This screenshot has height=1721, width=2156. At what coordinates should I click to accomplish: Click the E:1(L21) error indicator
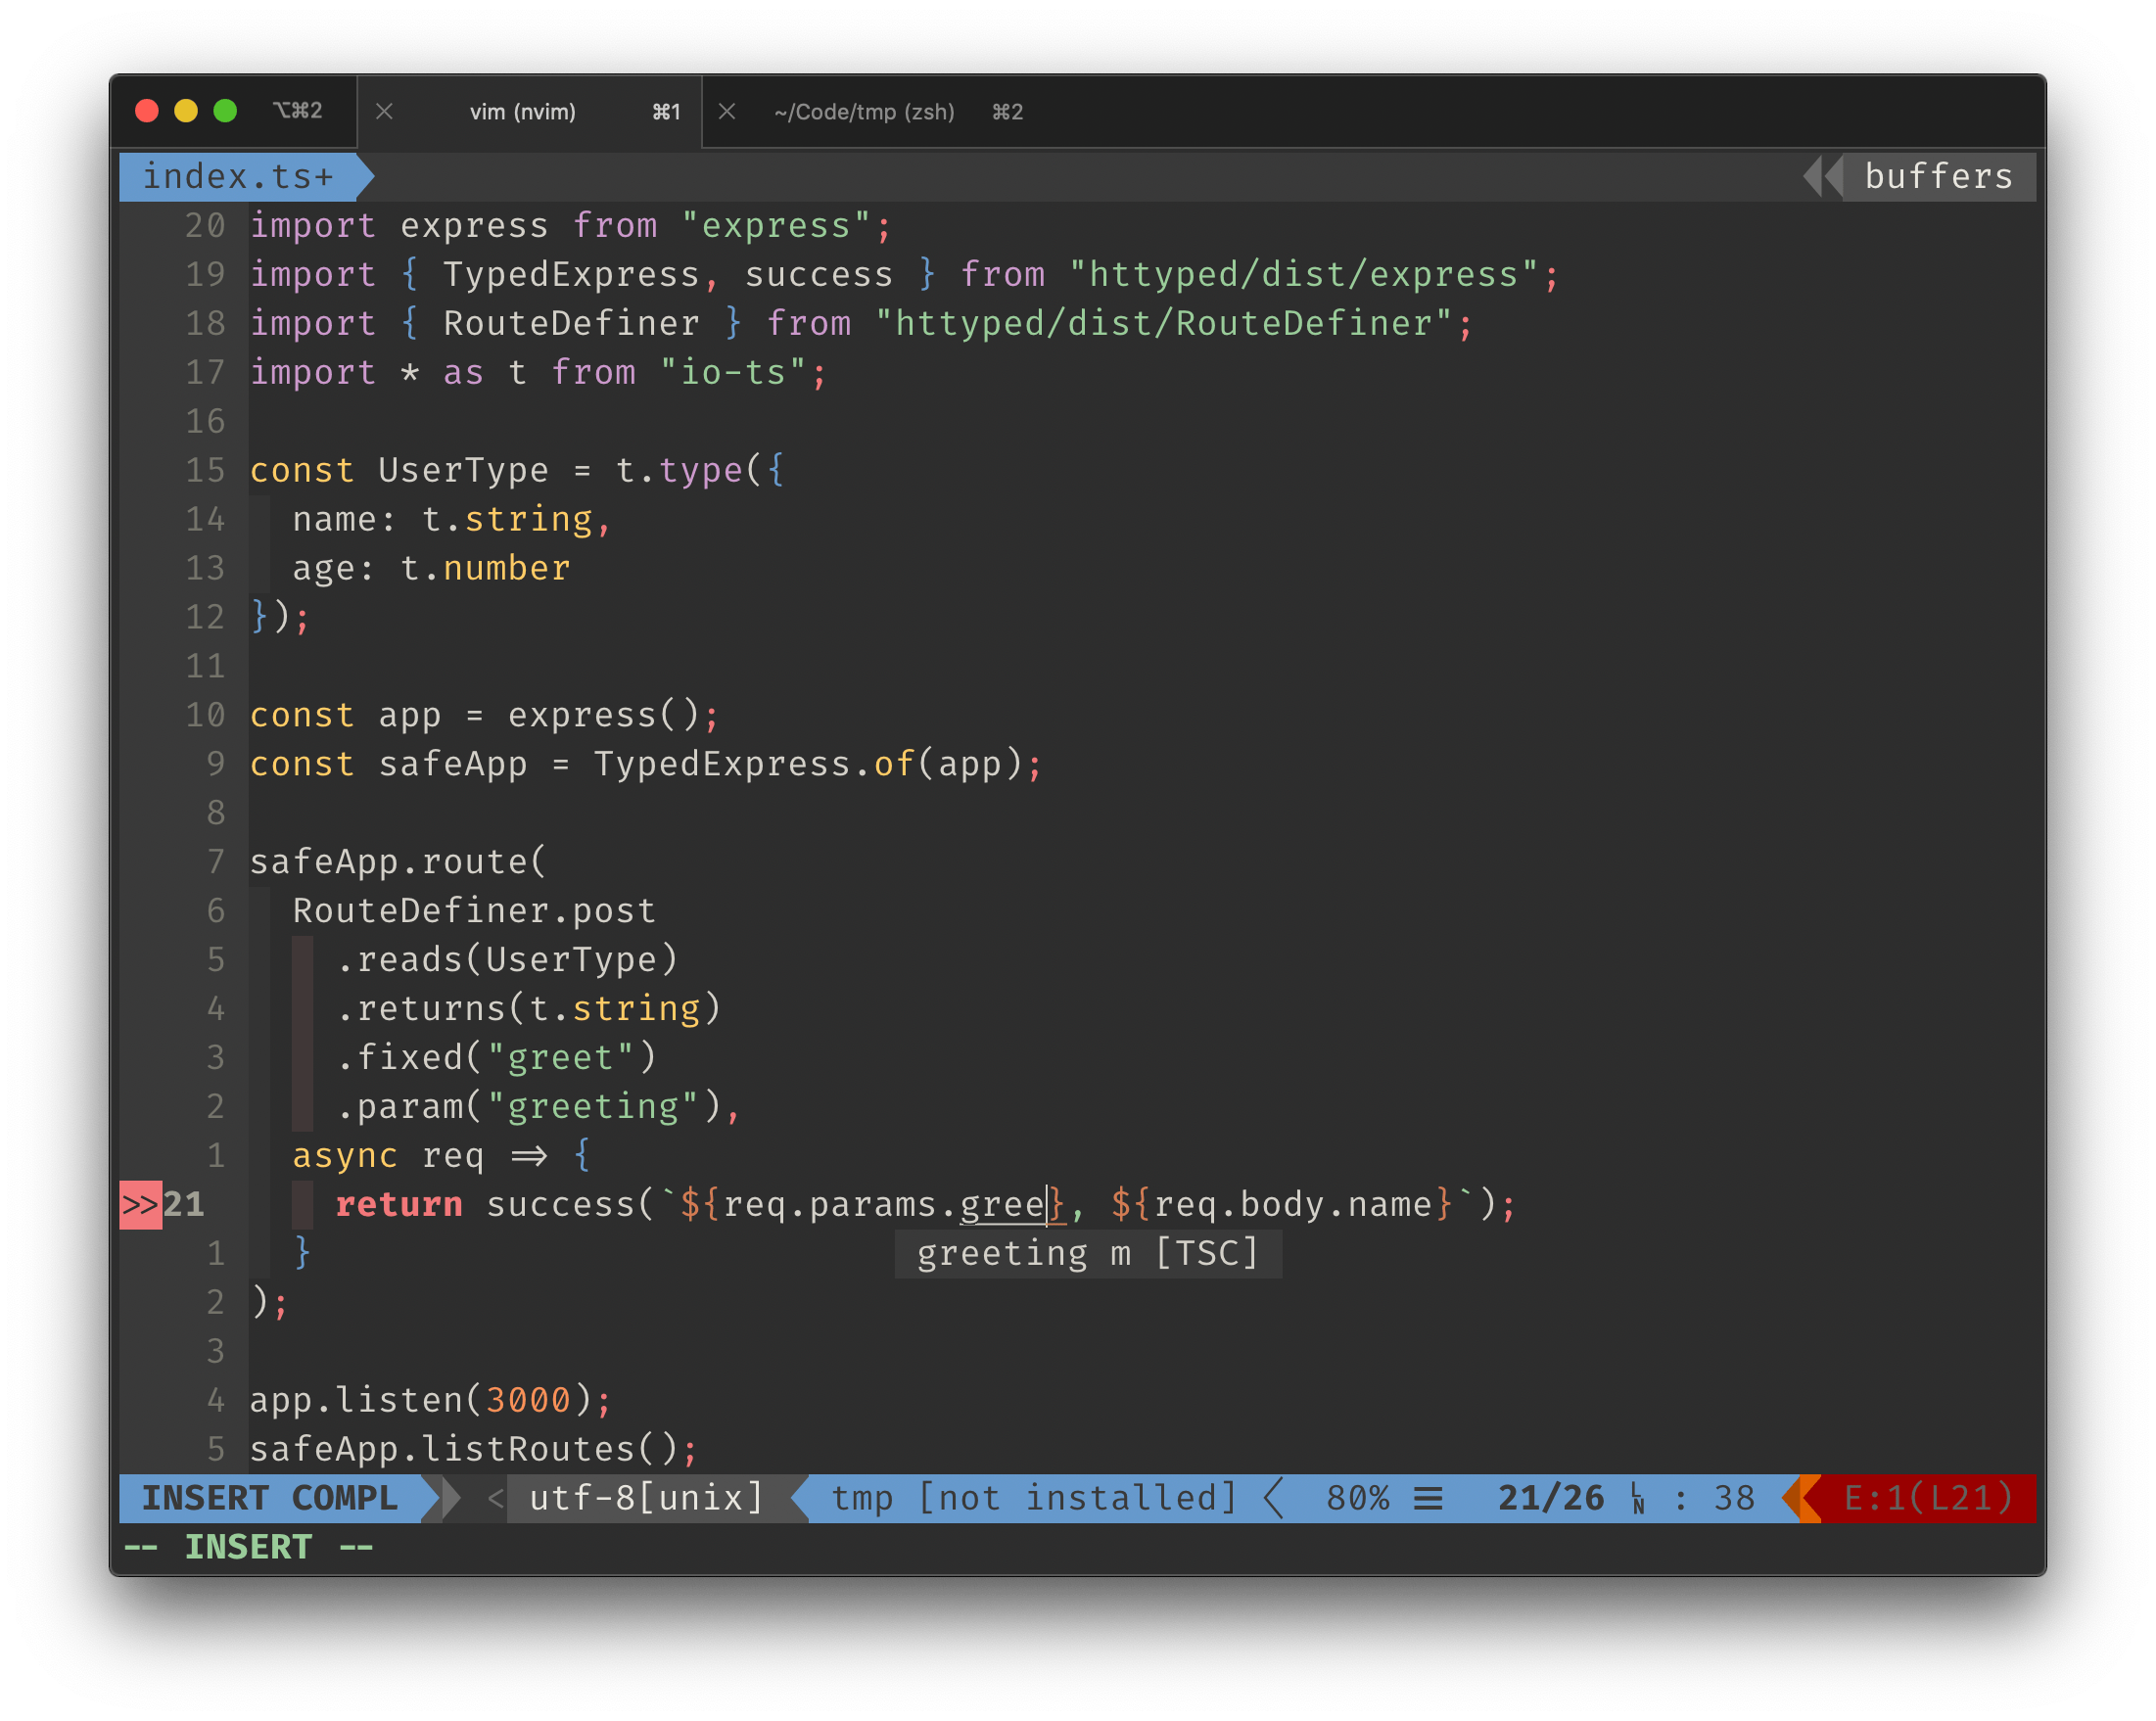tap(1928, 1498)
